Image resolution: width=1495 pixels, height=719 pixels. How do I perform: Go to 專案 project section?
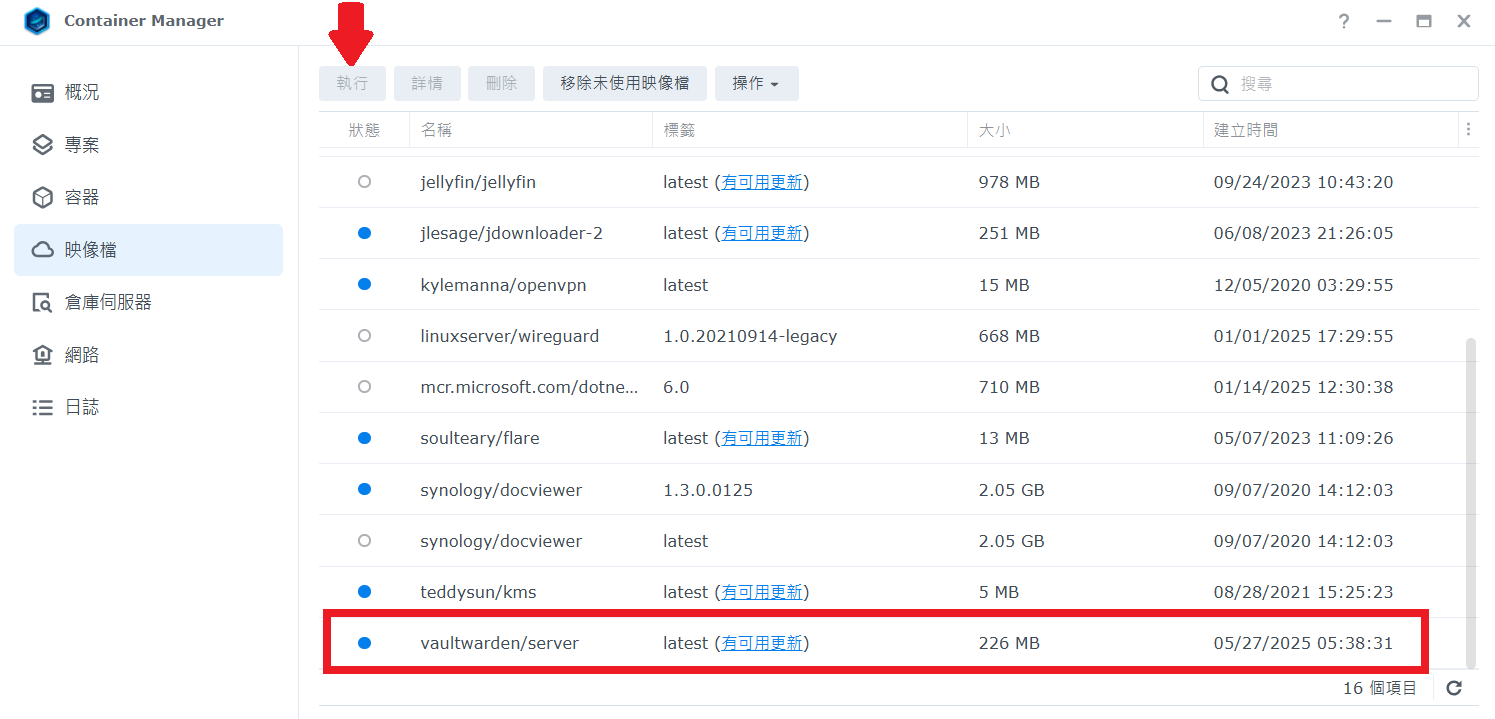coord(148,145)
